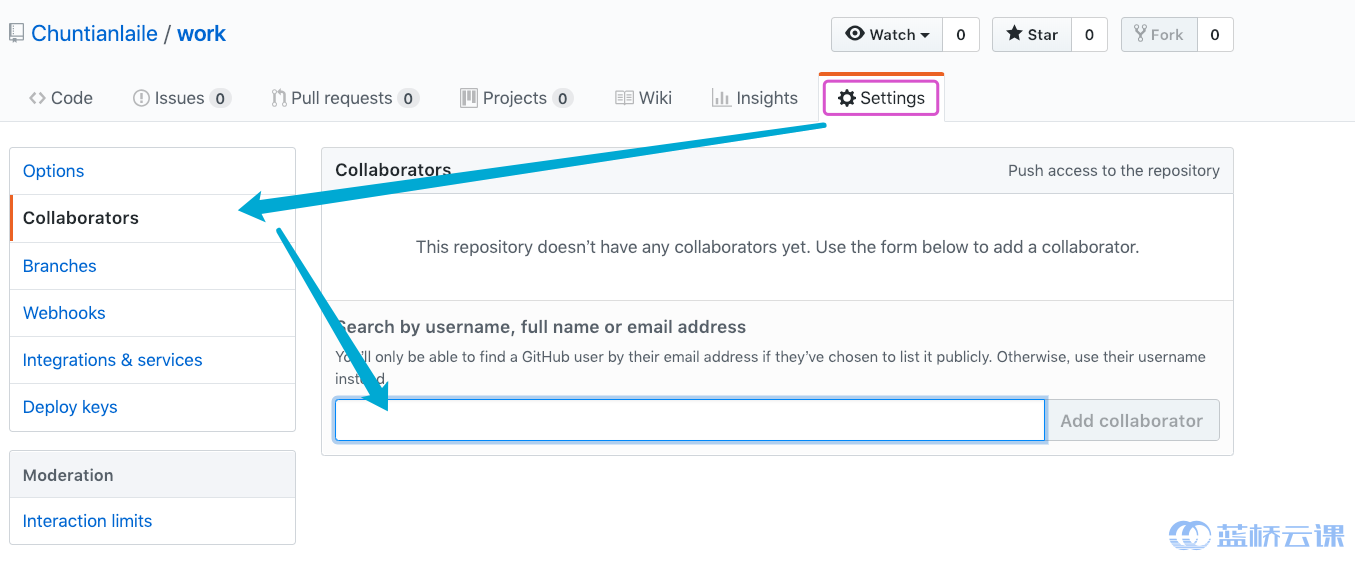Viewport: 1355px width, 566px height.
Task: Click the no-collaborators-yet message
Action: pos(777,247)
